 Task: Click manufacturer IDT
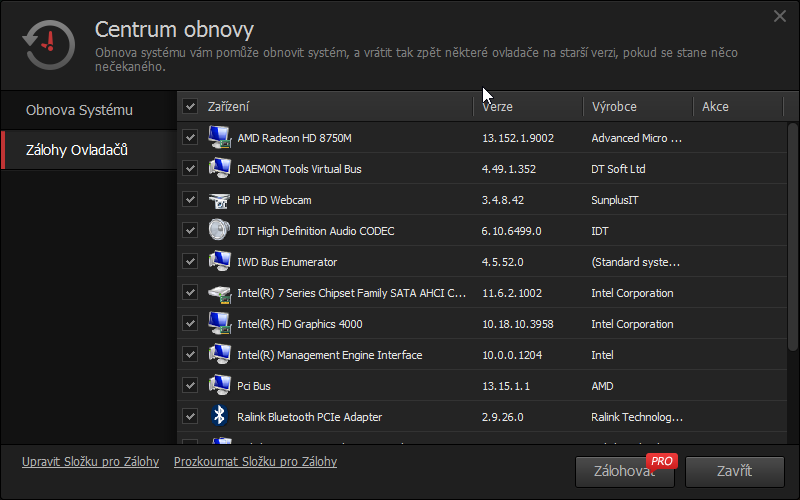coord(600,231)
